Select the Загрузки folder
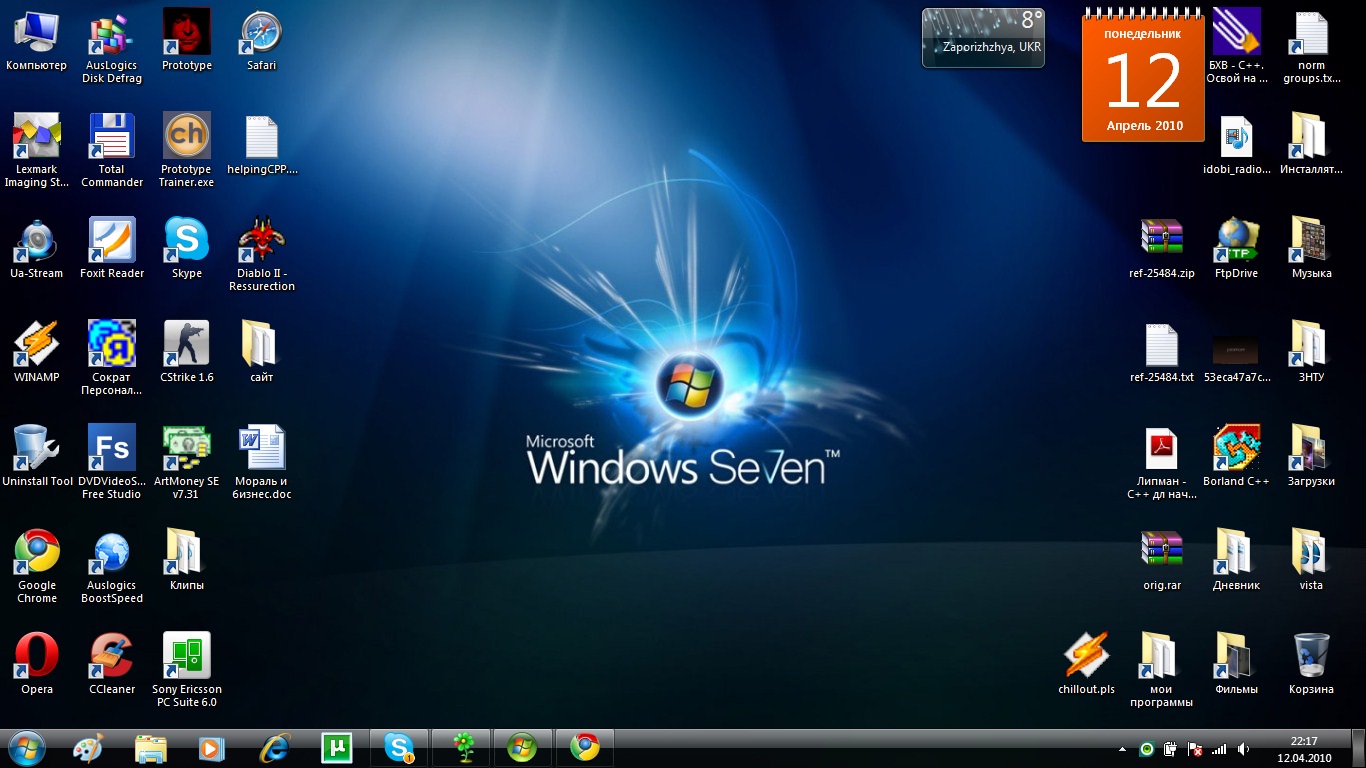The width and height of the screenshot is (1366, 768). tap(1311, 456)
